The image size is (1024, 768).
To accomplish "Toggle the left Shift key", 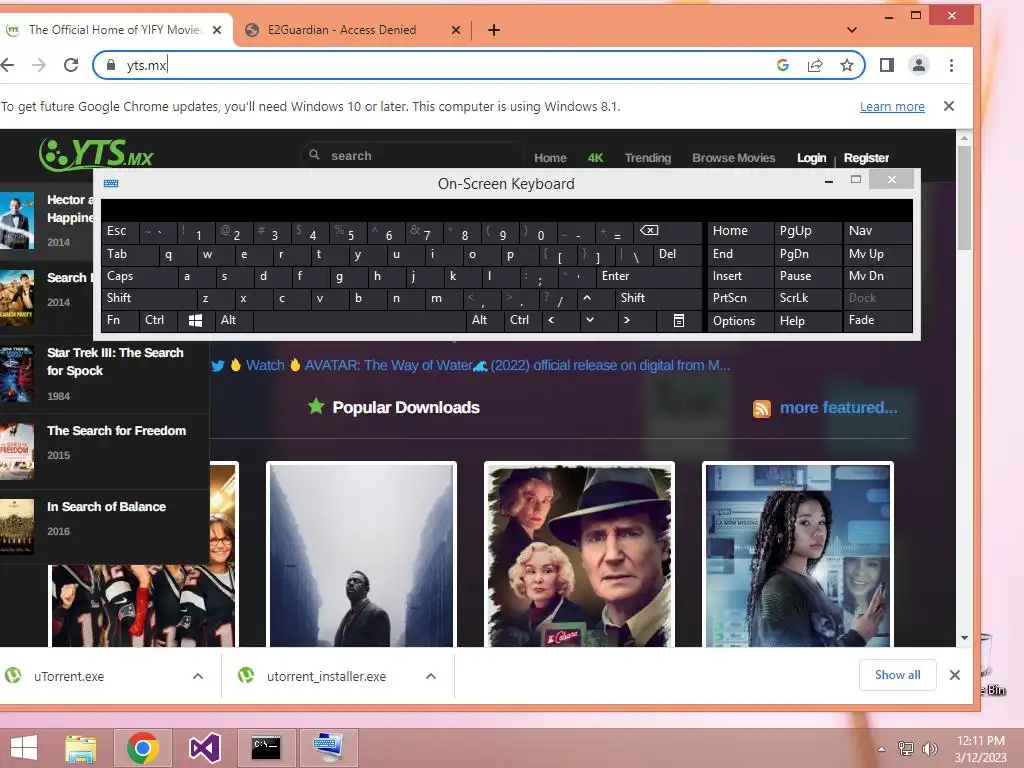I will (x=148, y=298).
